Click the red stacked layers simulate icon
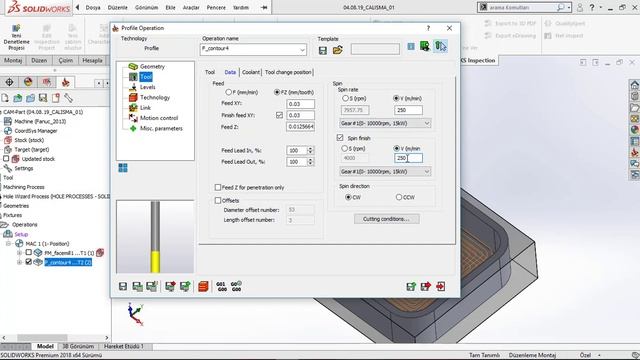640x360 pixels. tap(203, 287)
